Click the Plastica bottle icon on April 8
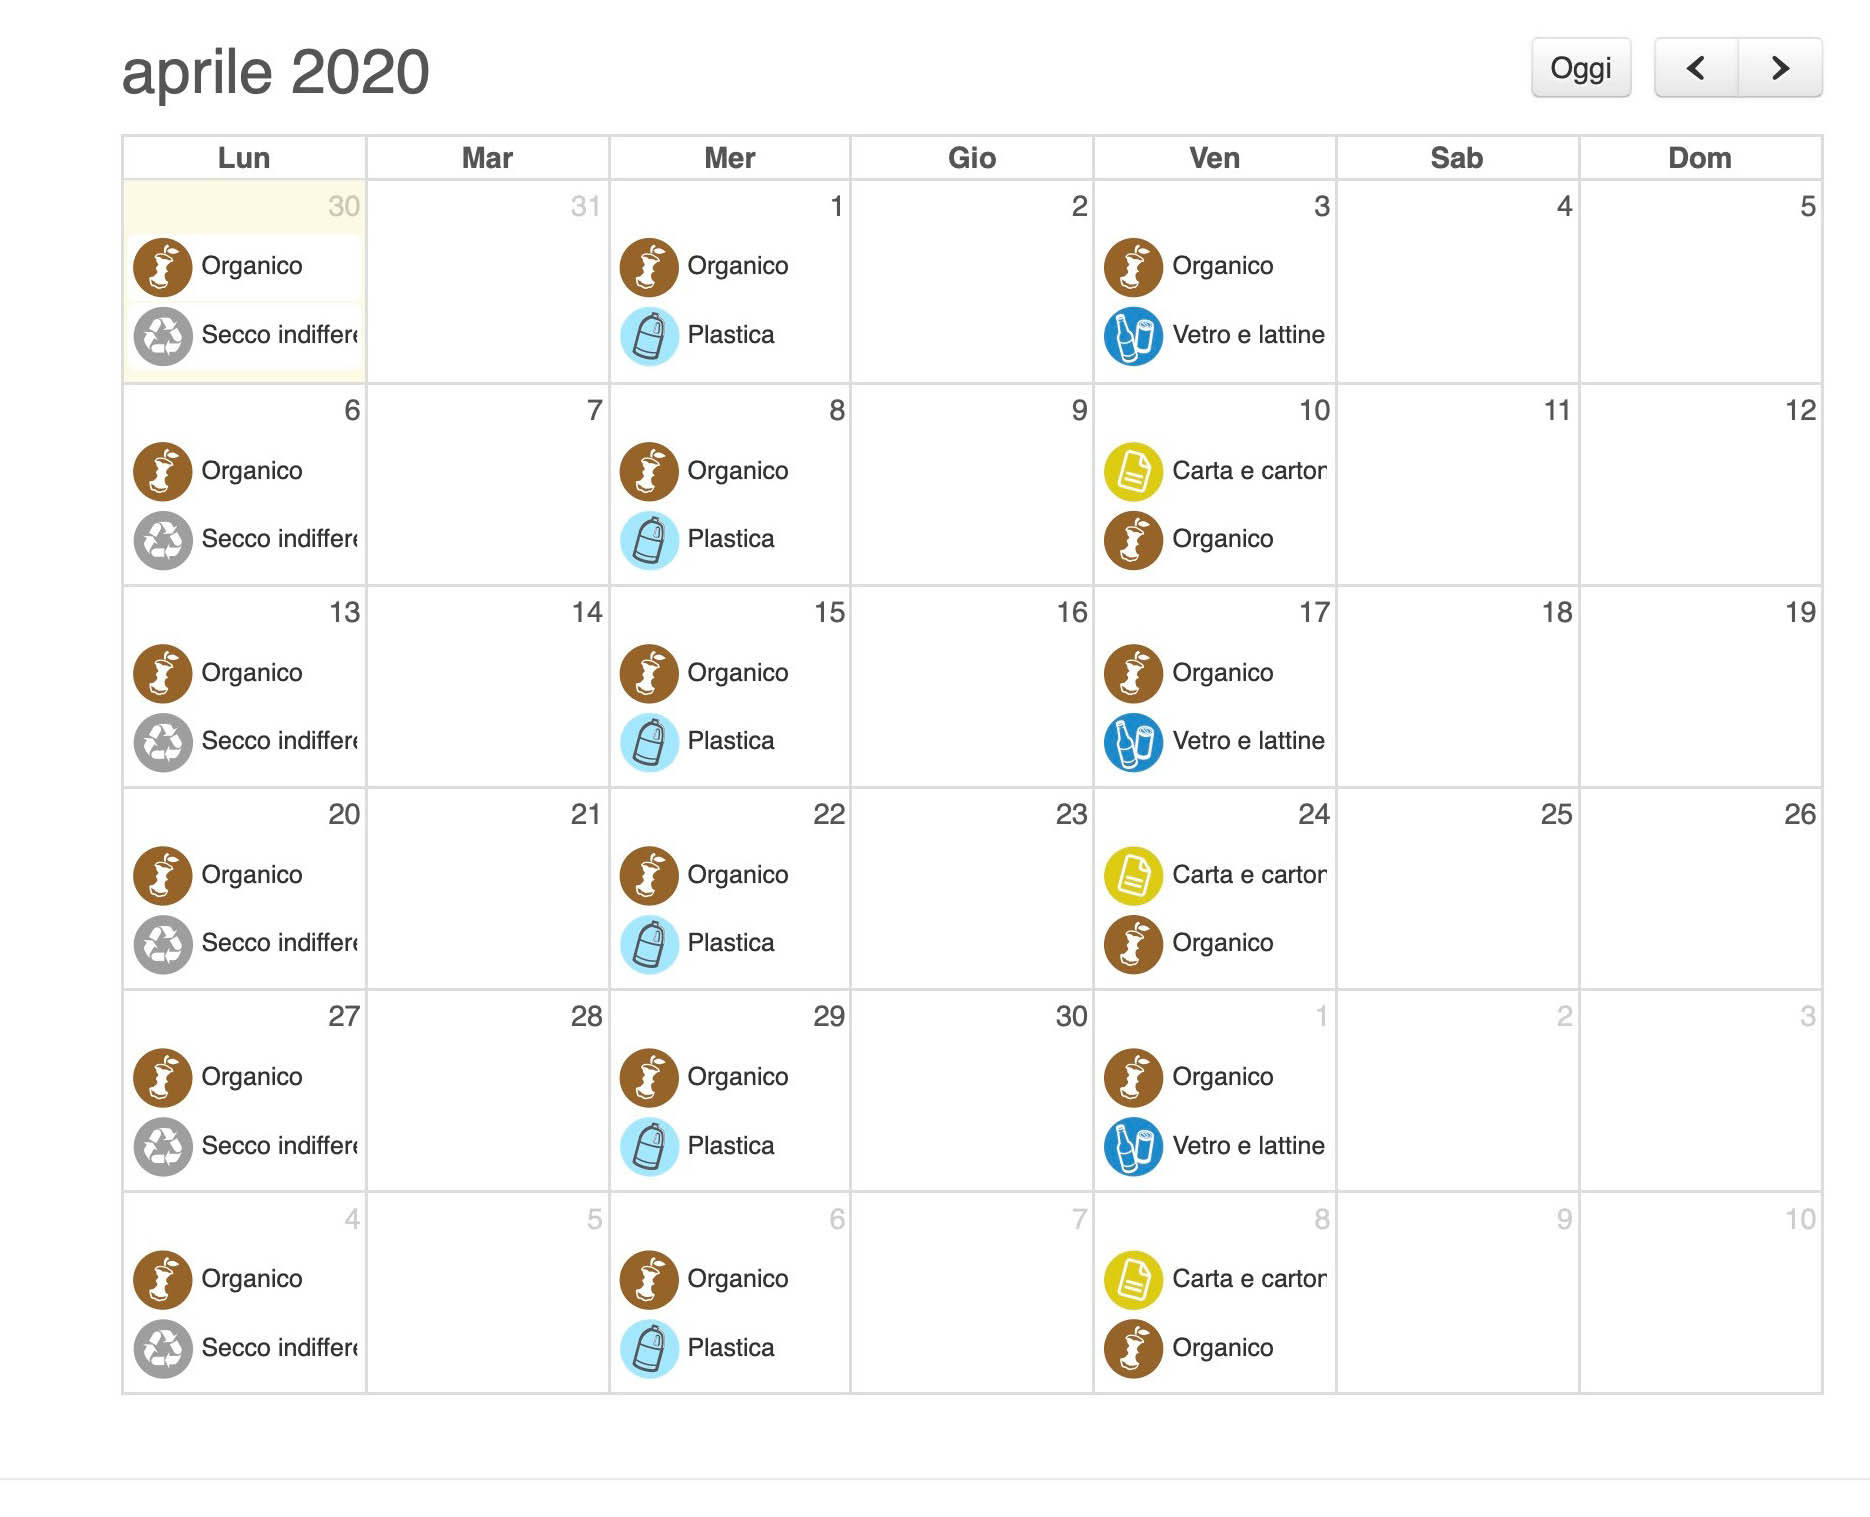 pos(649,540)
